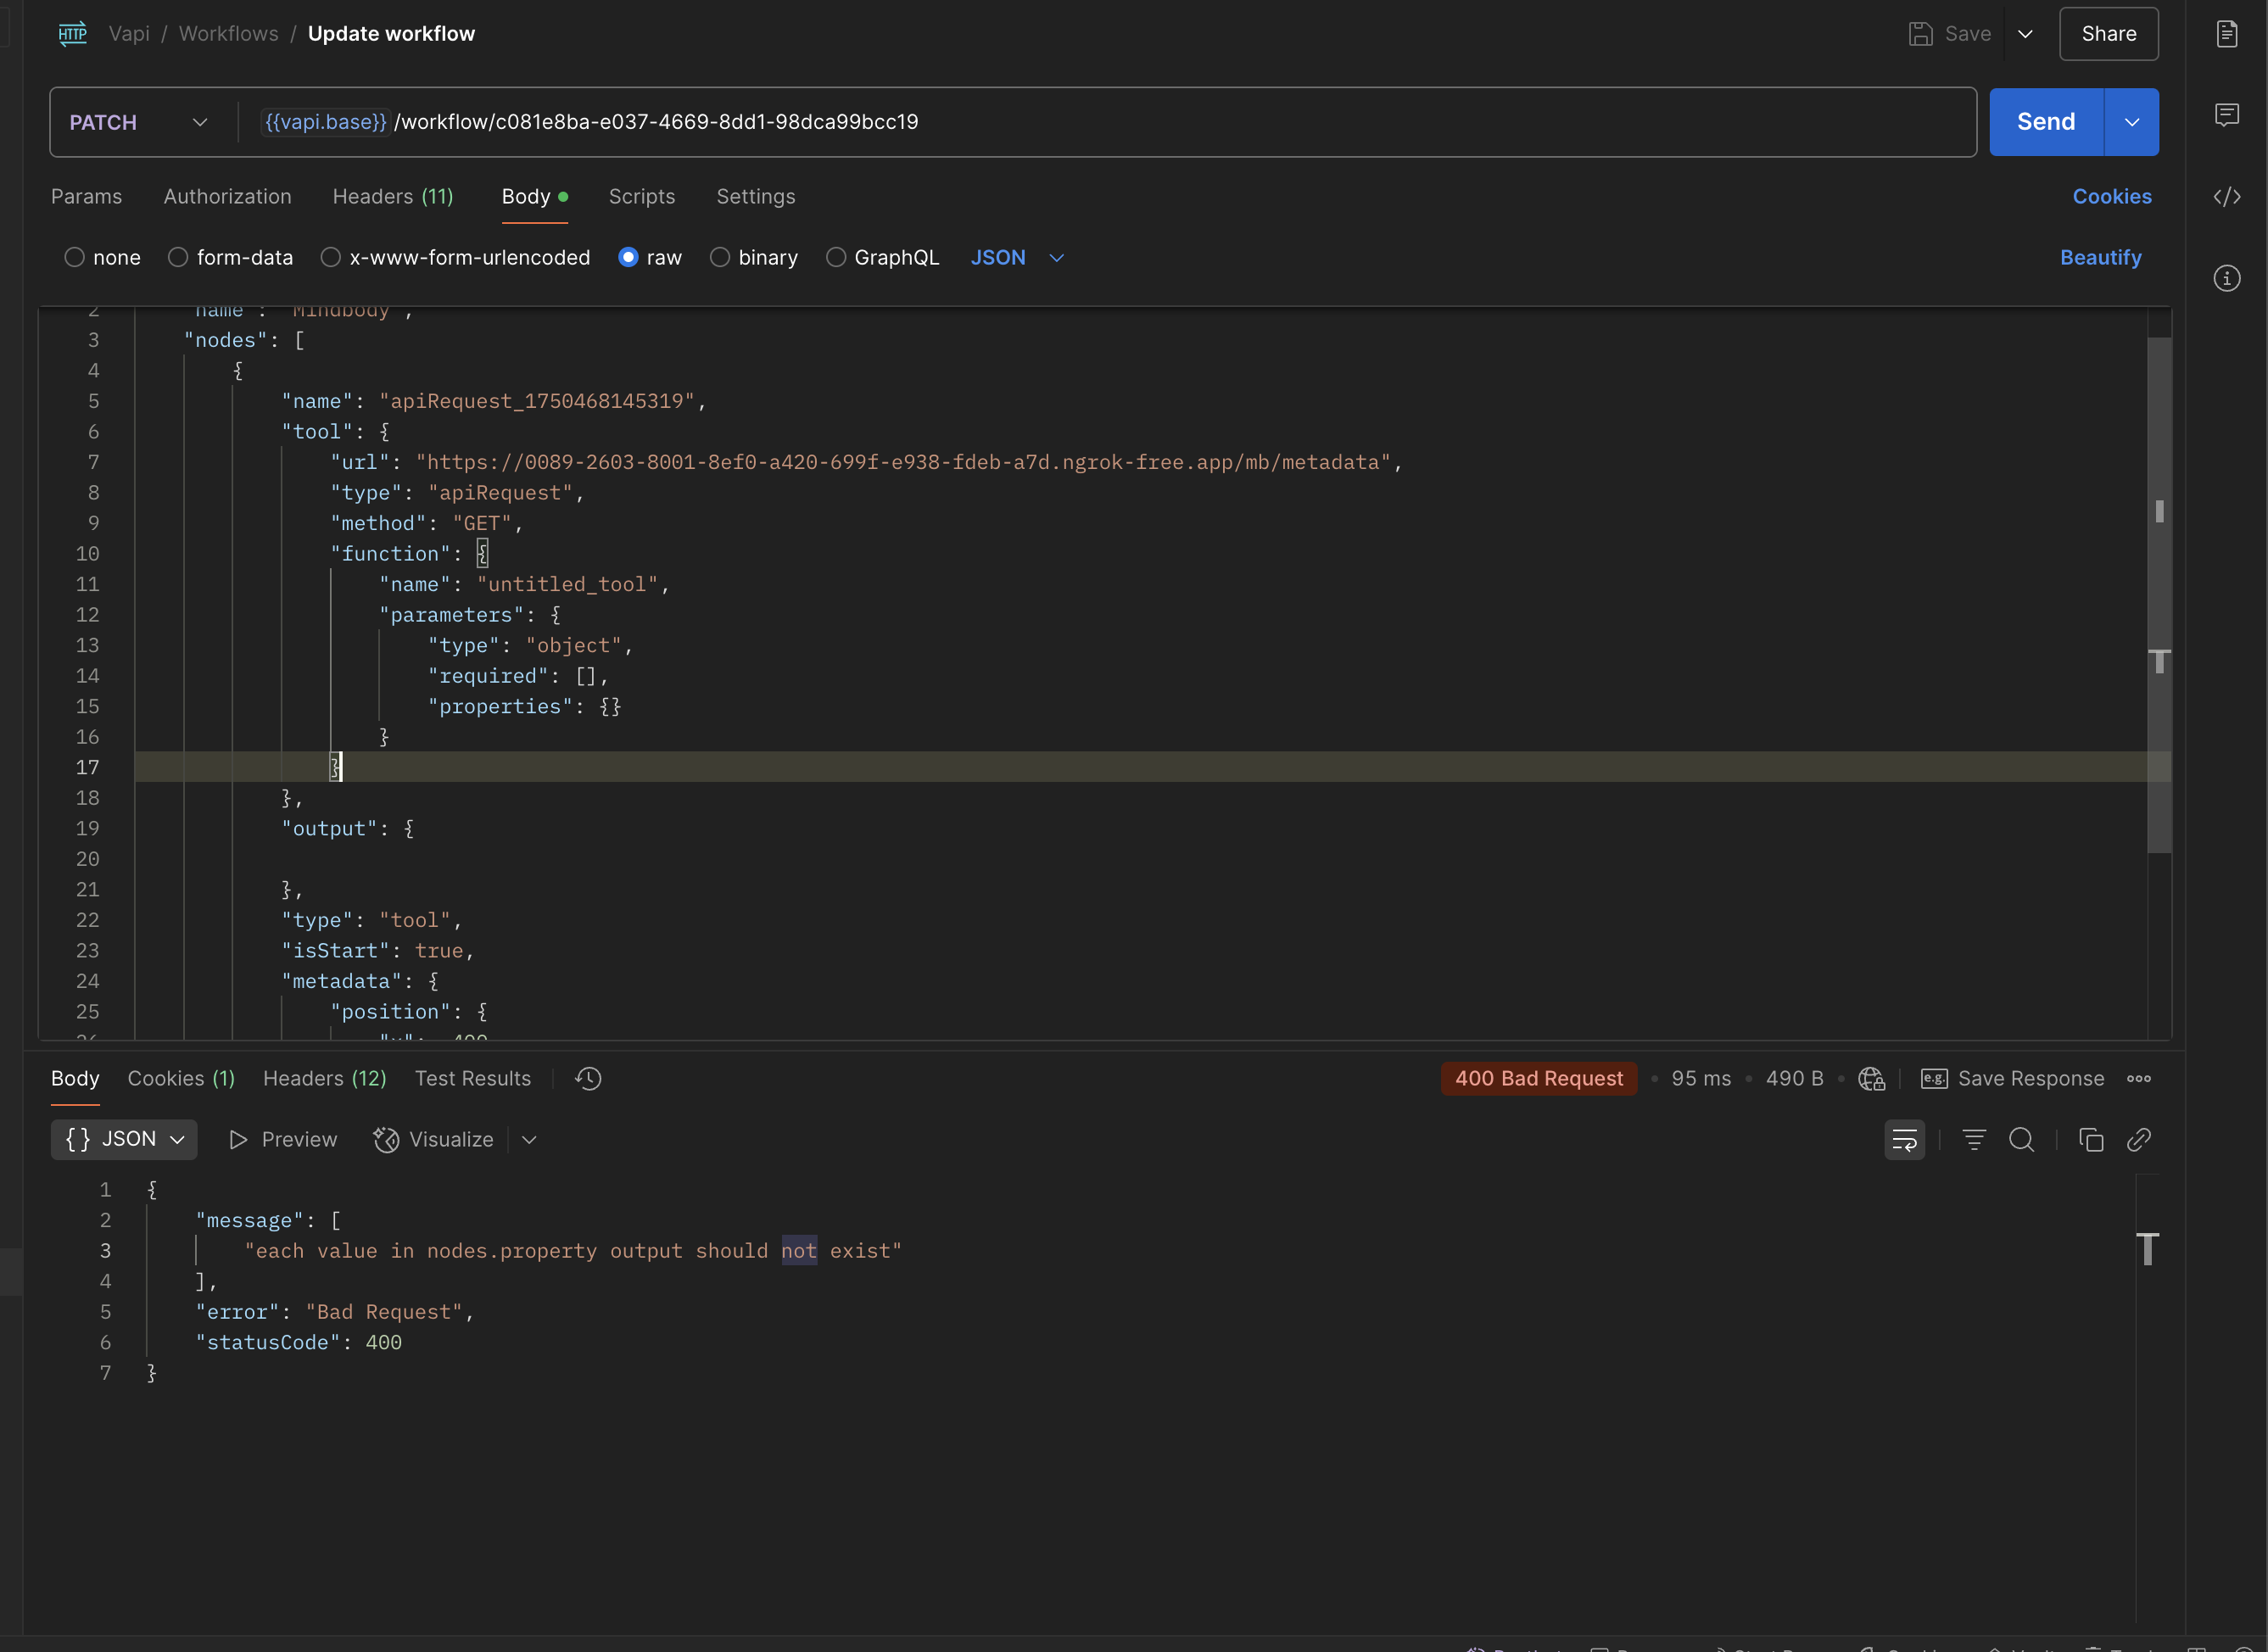This screenshot has height=1652, width=2268.
Task: Select the none body type radio
Action: 74,258
